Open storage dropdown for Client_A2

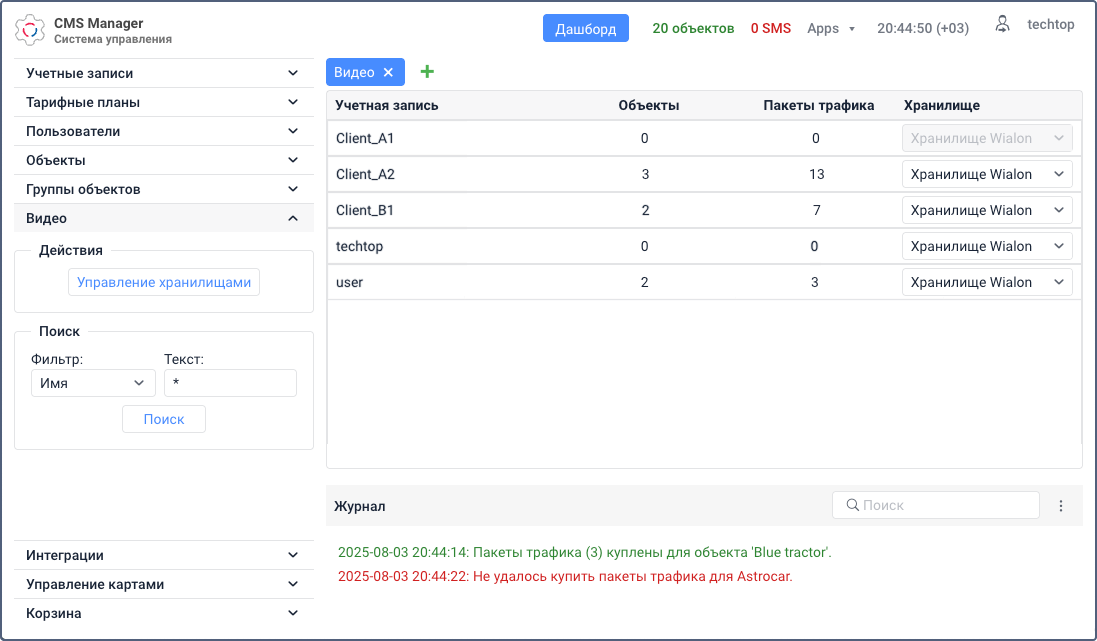coord(987,174)
